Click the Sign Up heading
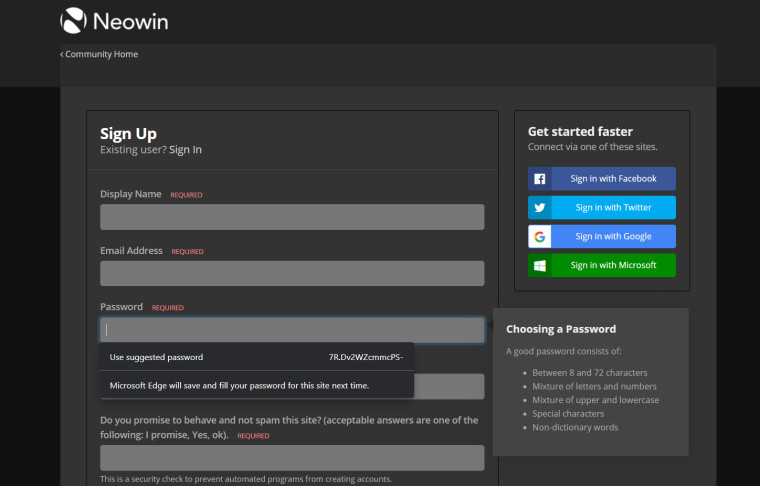This screenshot has height=486, width=760. pyautogui.click(x=128, y=134)
